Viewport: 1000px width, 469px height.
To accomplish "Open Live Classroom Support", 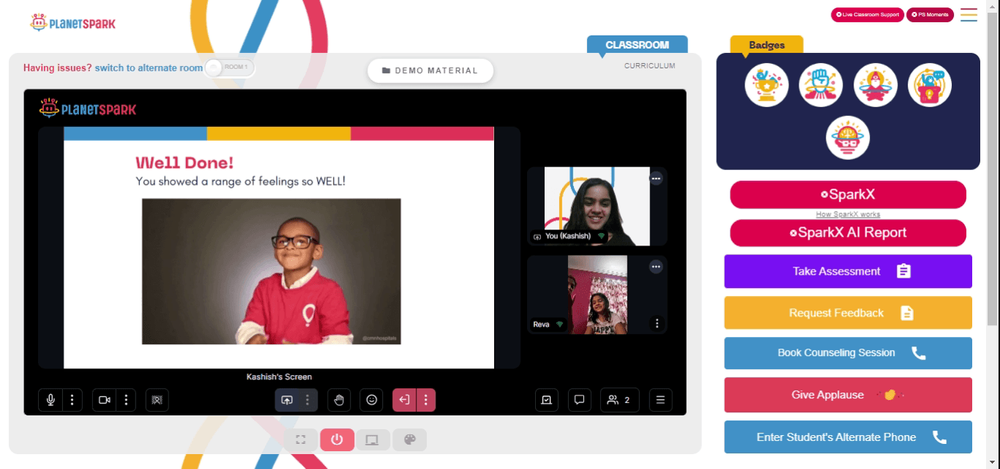I will pyautogui.click(x=867, y=15).
